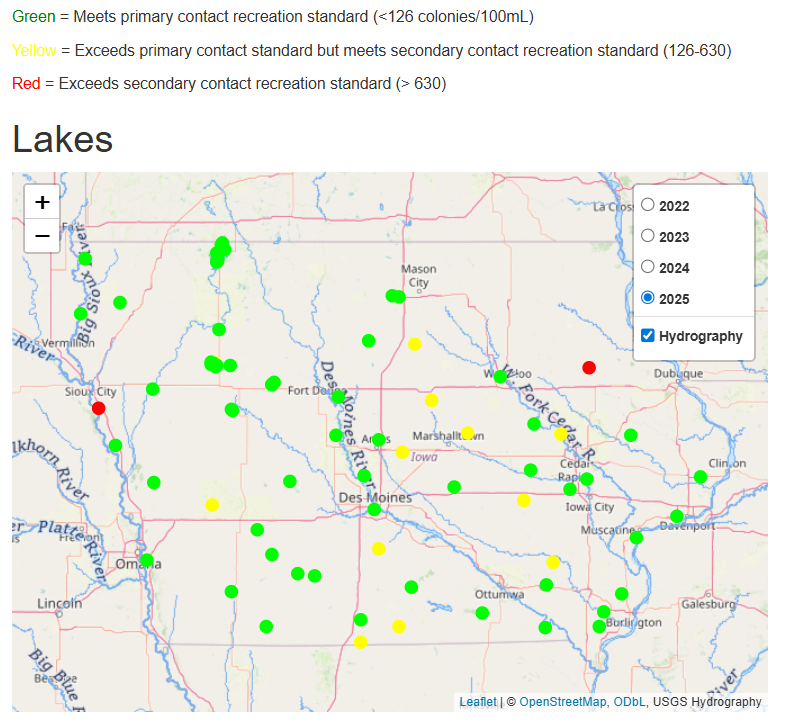793x725 pixels.
Task: Click the word 'Green' in the legend
Action: pyautogui.click(x=33, y=17)
